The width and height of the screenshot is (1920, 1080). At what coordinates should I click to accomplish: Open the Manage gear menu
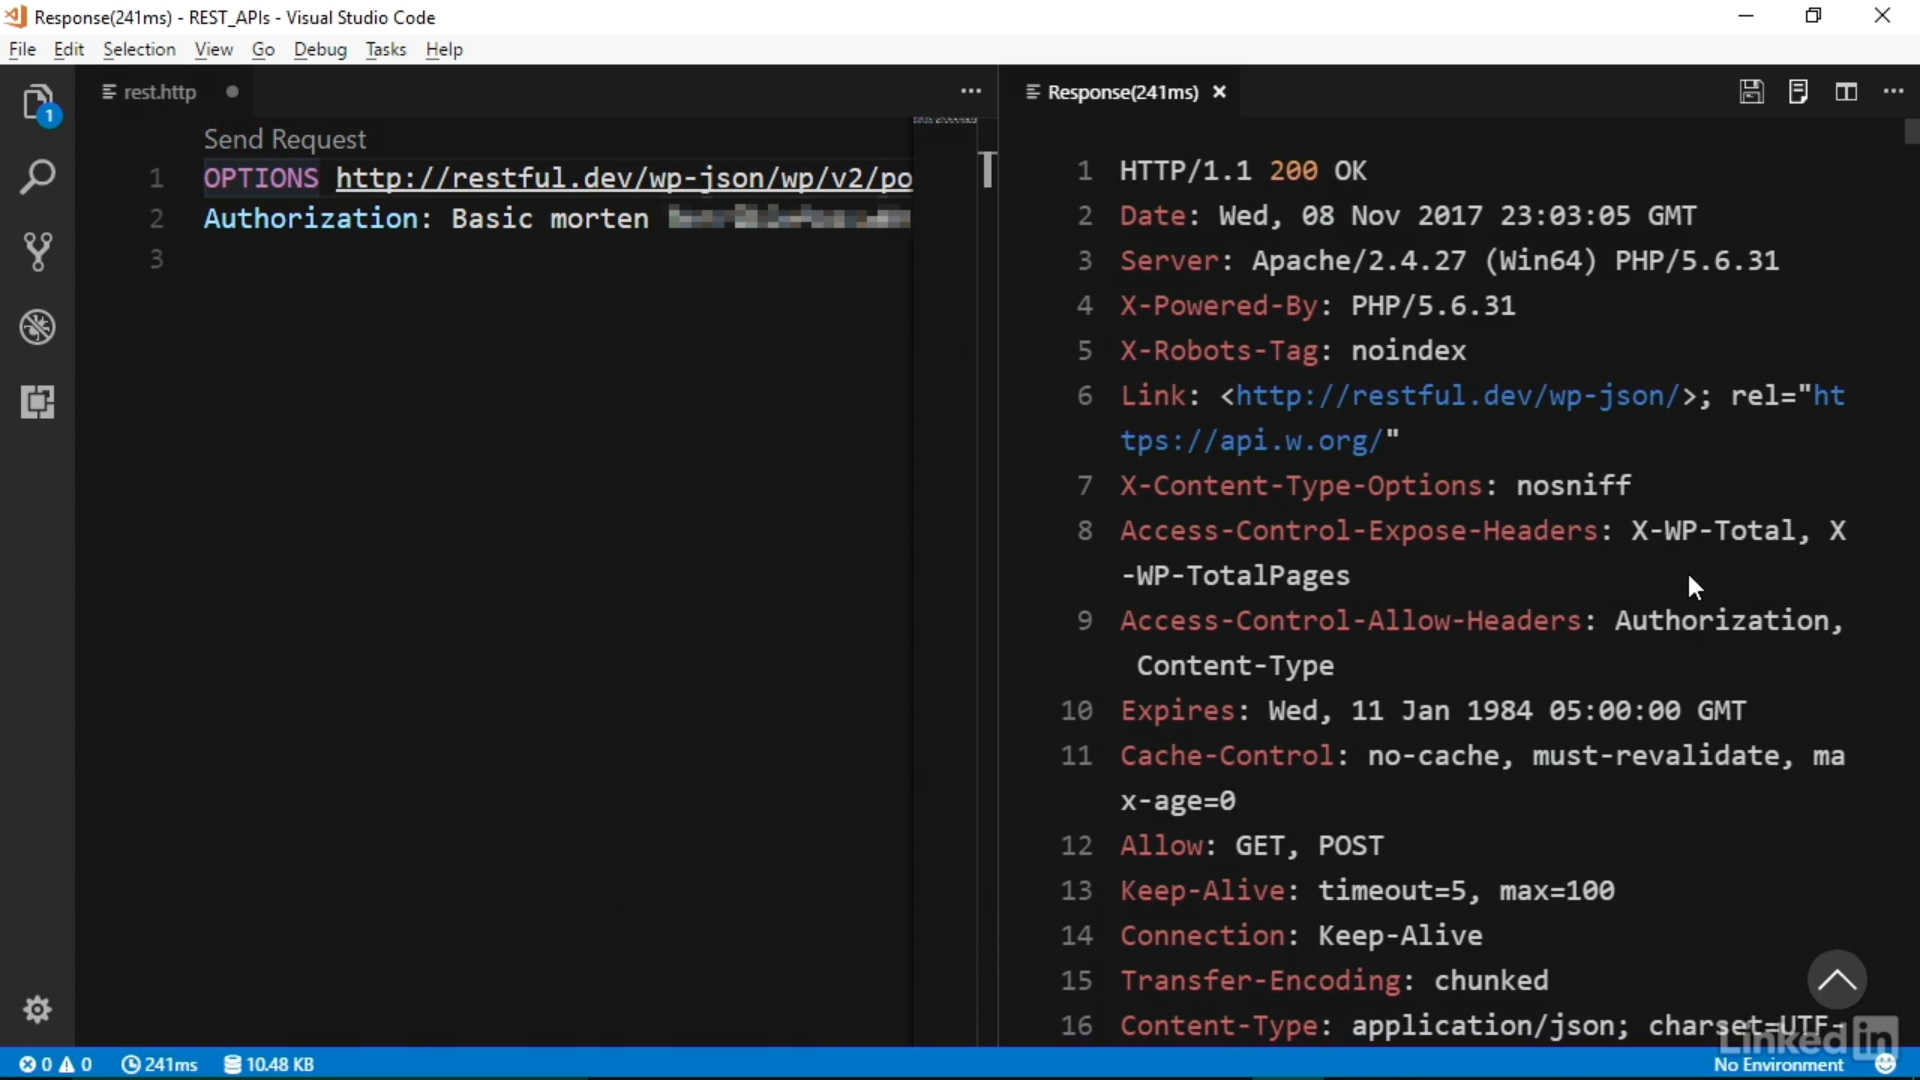click(38, 1009)
